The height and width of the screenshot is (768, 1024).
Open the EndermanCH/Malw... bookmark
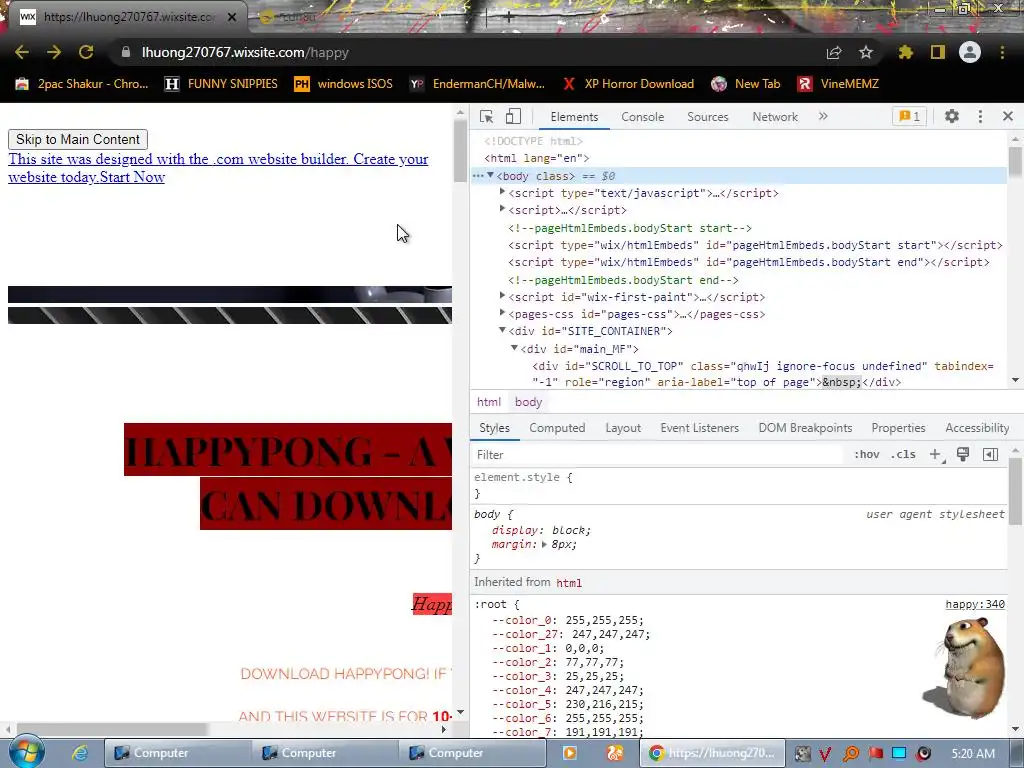coord(477,84)
